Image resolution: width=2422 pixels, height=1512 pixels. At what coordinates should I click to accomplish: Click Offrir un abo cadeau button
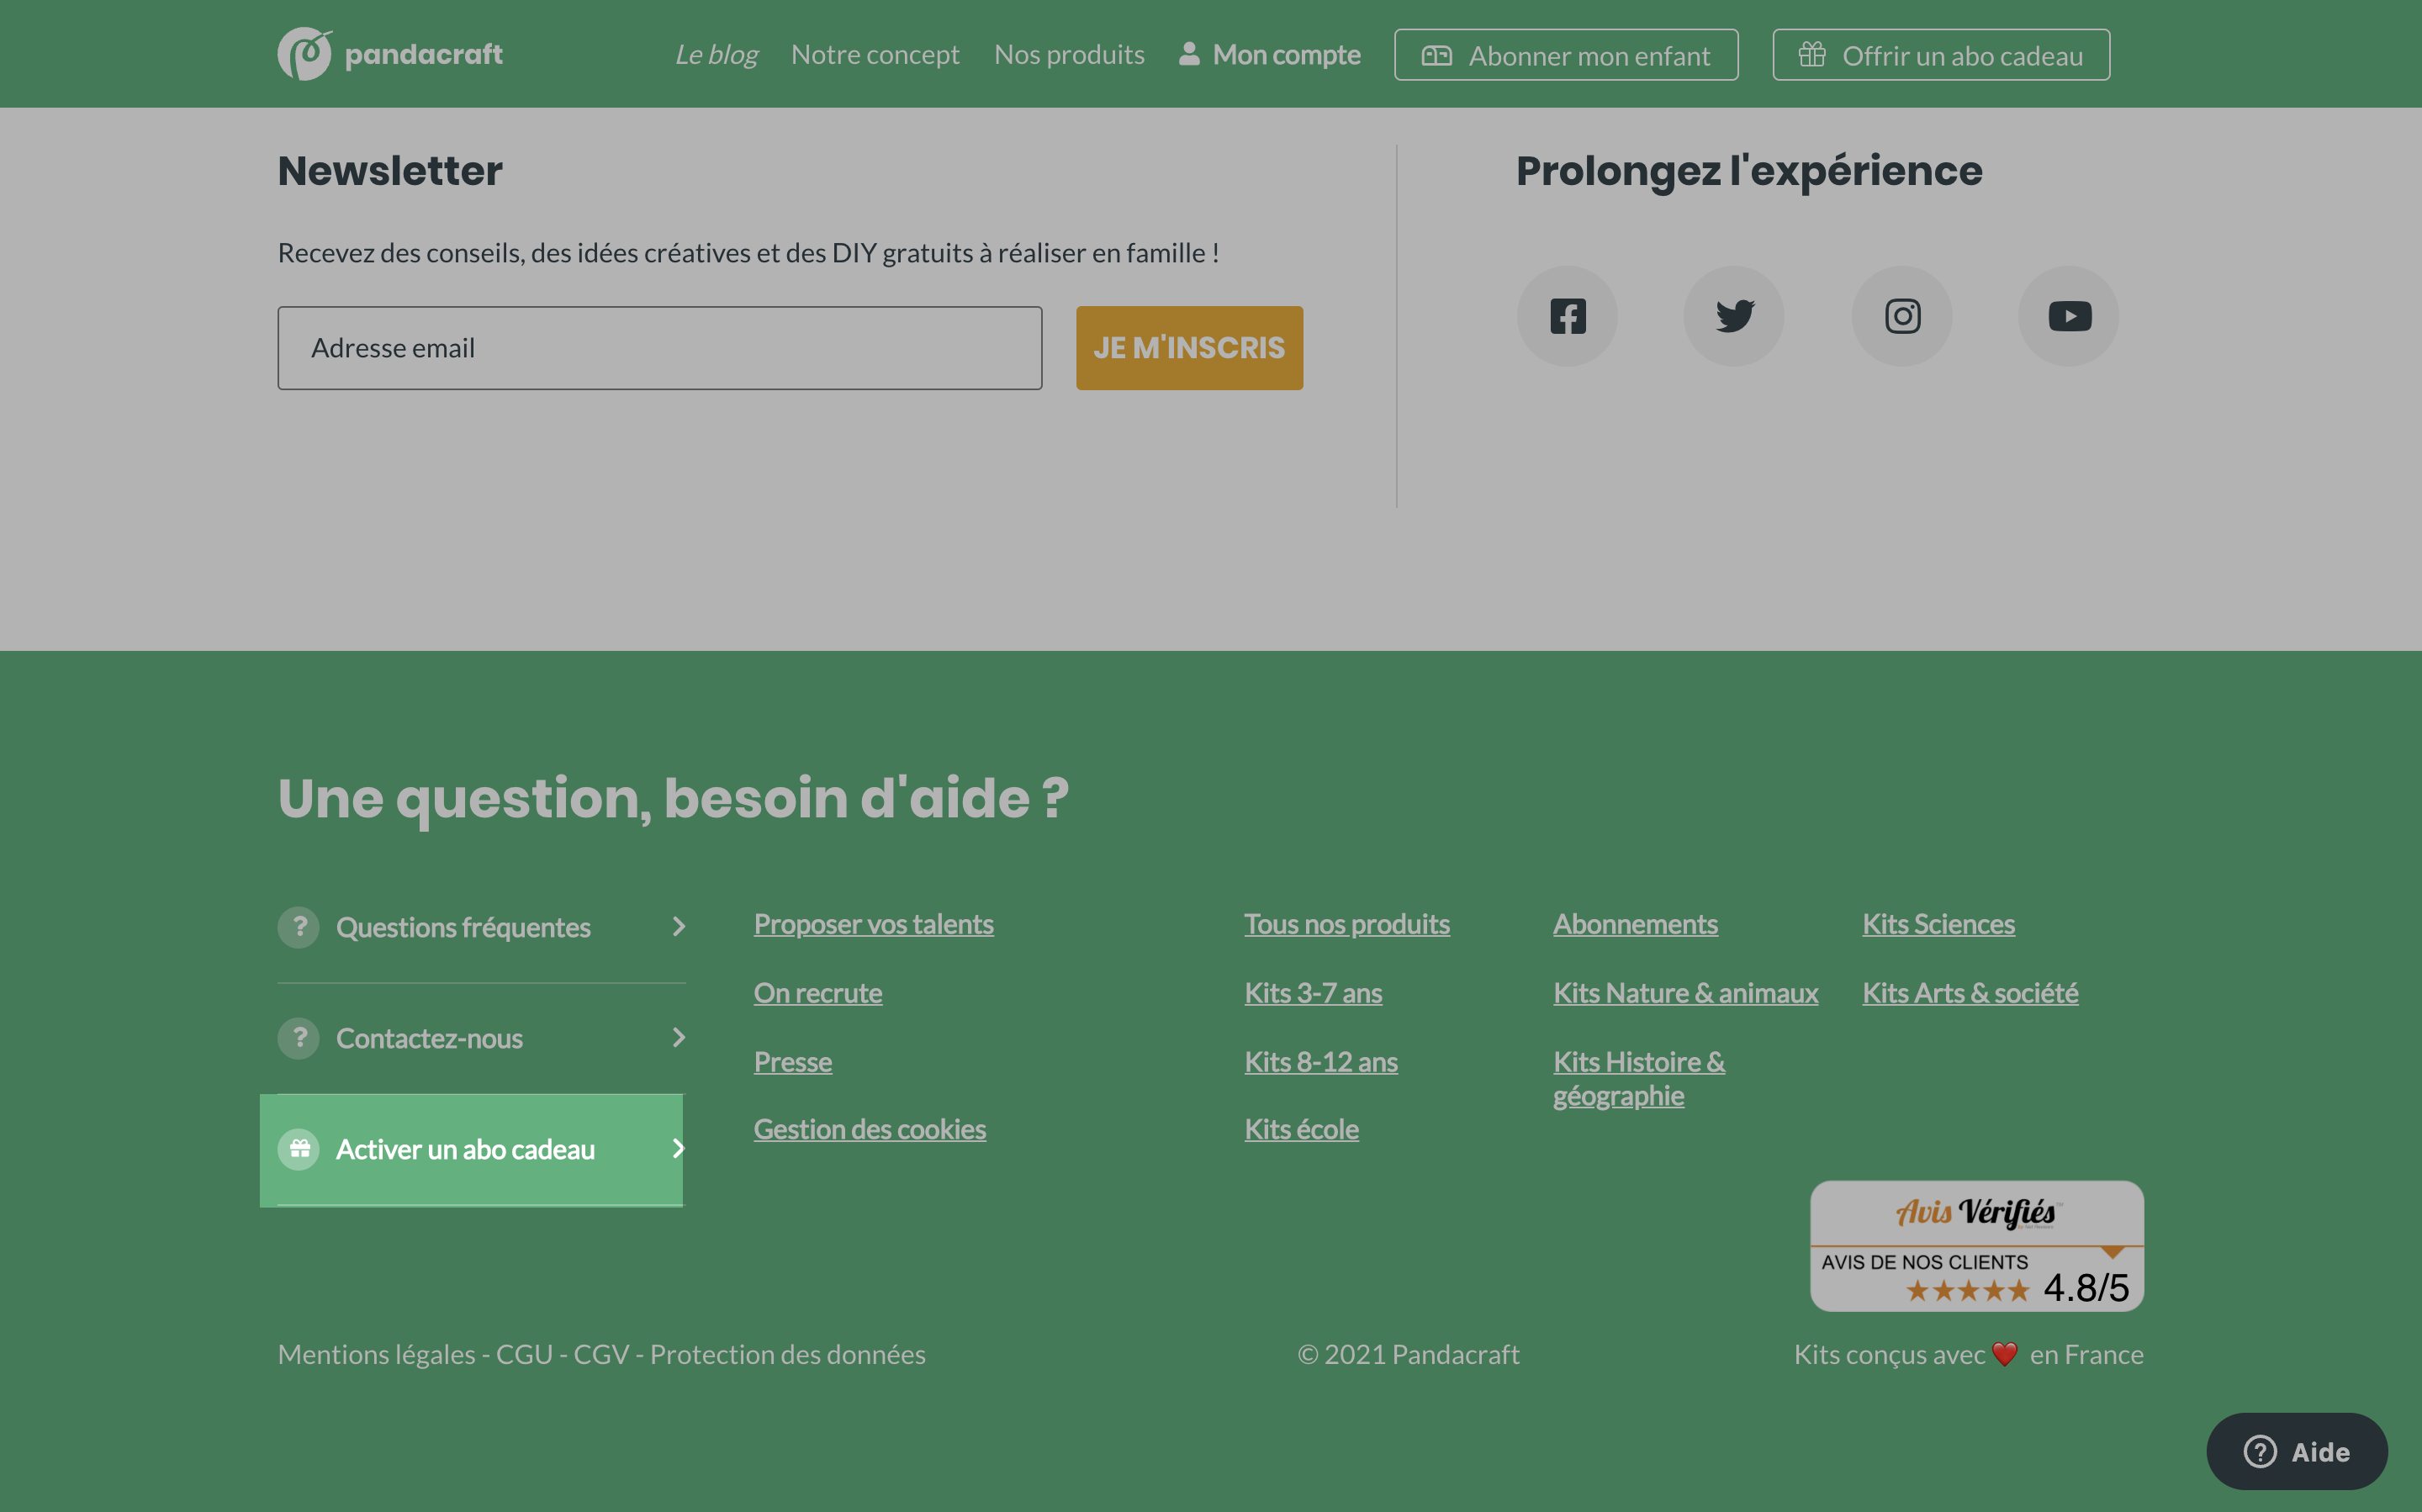click(x=1941, y=55)
